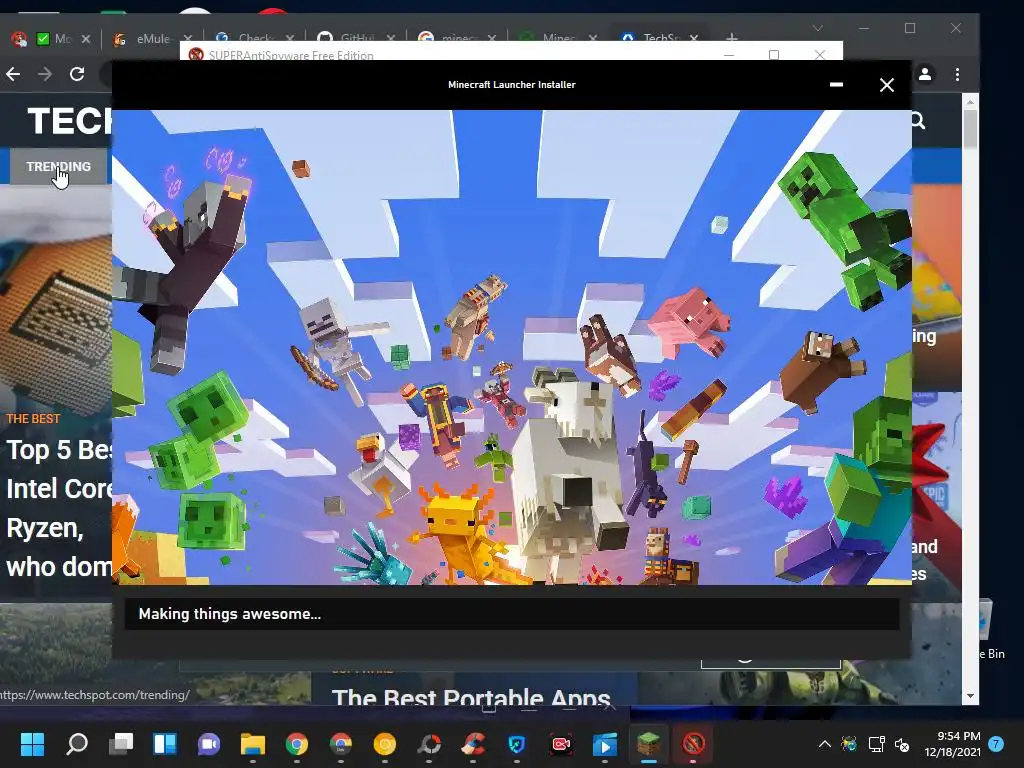The width and height of the screenshot is (1024, 768).
Task: Minimize the Minecraft Launcher Installer
Action: [836, 85]
